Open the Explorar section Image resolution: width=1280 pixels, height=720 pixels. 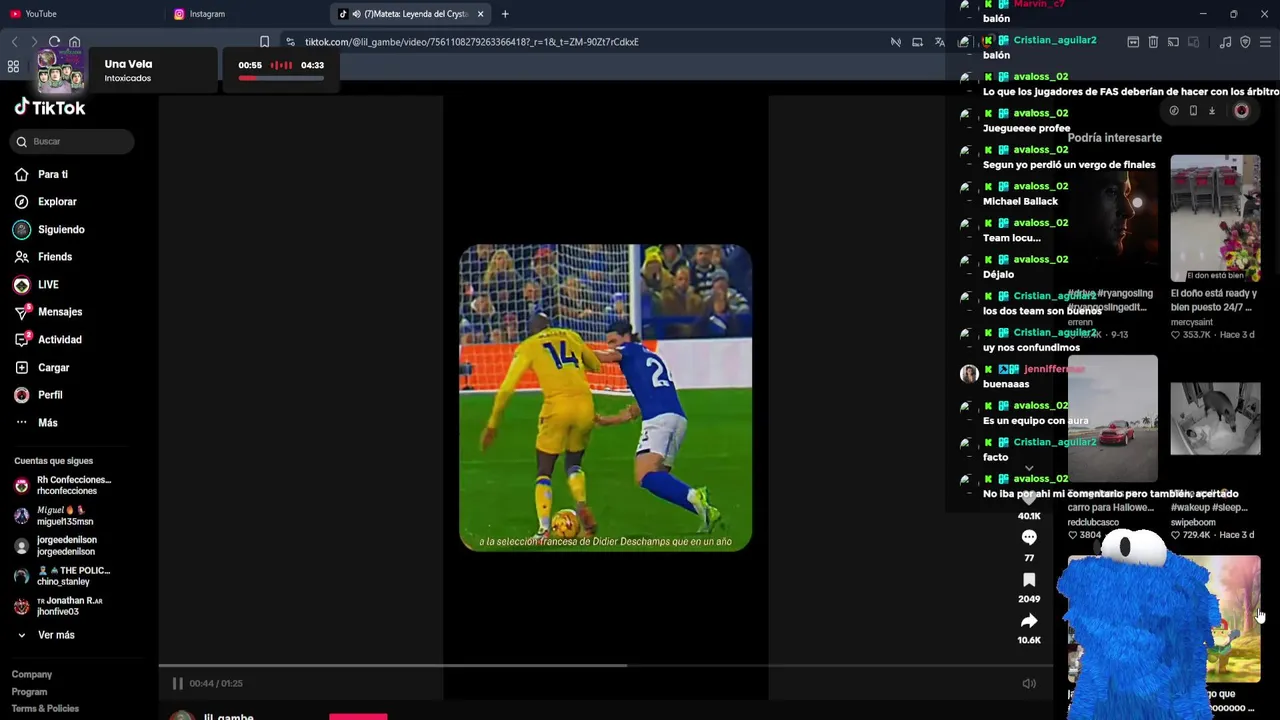(57, 202)
